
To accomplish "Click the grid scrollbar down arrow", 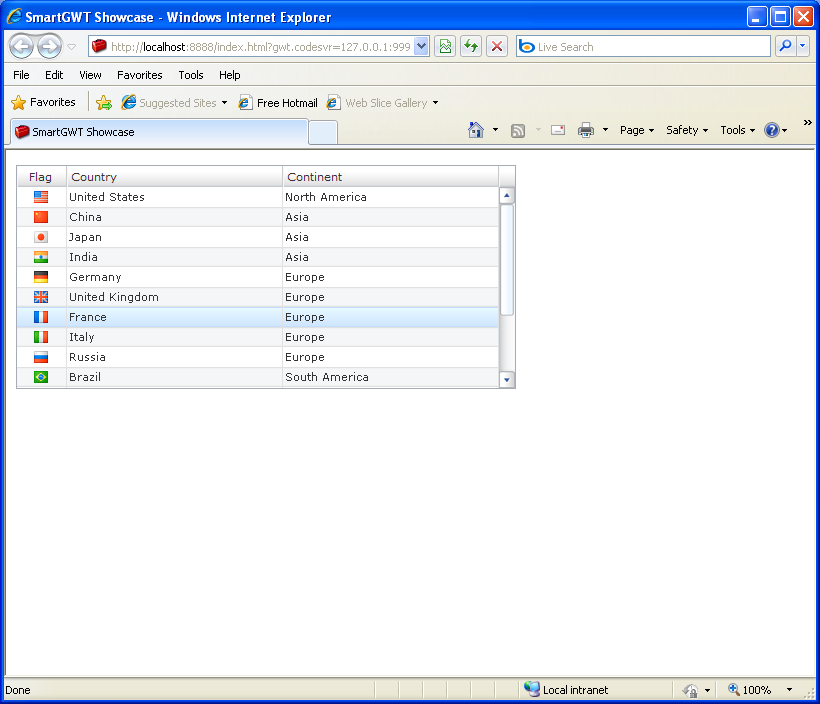I will coord(506,379).
